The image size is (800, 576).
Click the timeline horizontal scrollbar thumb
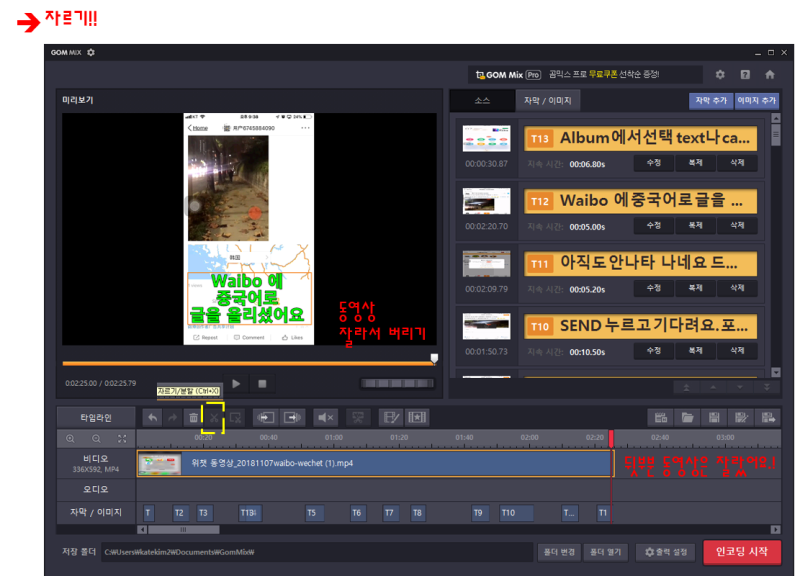point(184,530)
